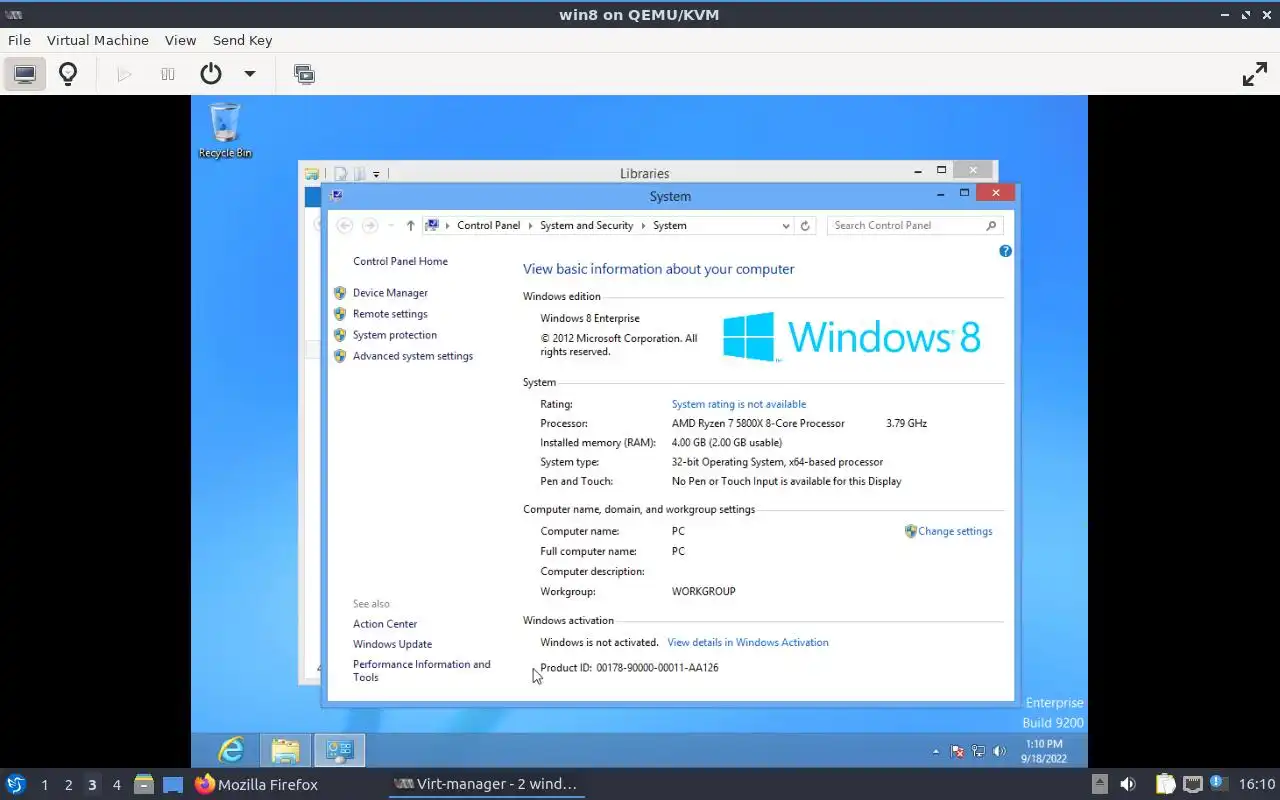This screenshot has width=1280, height=800.
Task: Focus the Search Control Panel field
Action: [x=906, y=226]
